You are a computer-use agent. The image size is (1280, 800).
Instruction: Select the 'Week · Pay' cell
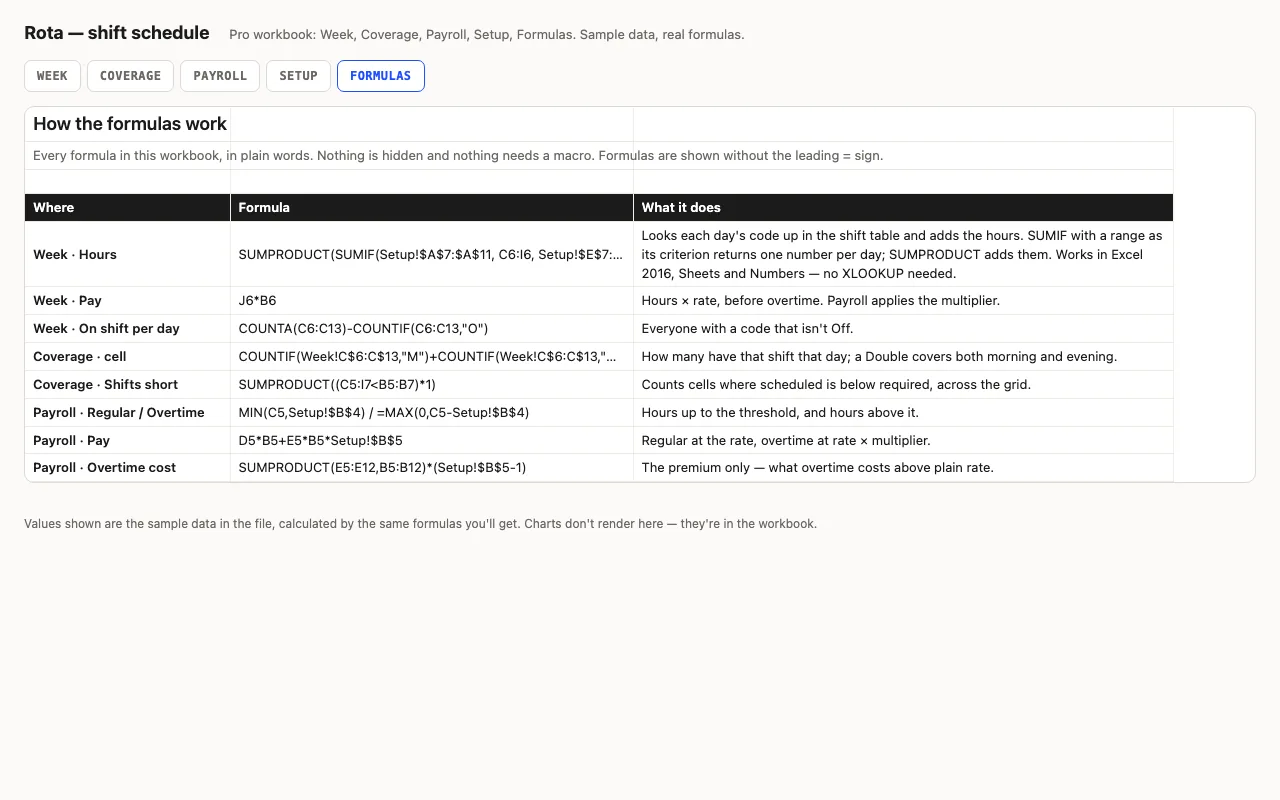[x=128, y=300]
